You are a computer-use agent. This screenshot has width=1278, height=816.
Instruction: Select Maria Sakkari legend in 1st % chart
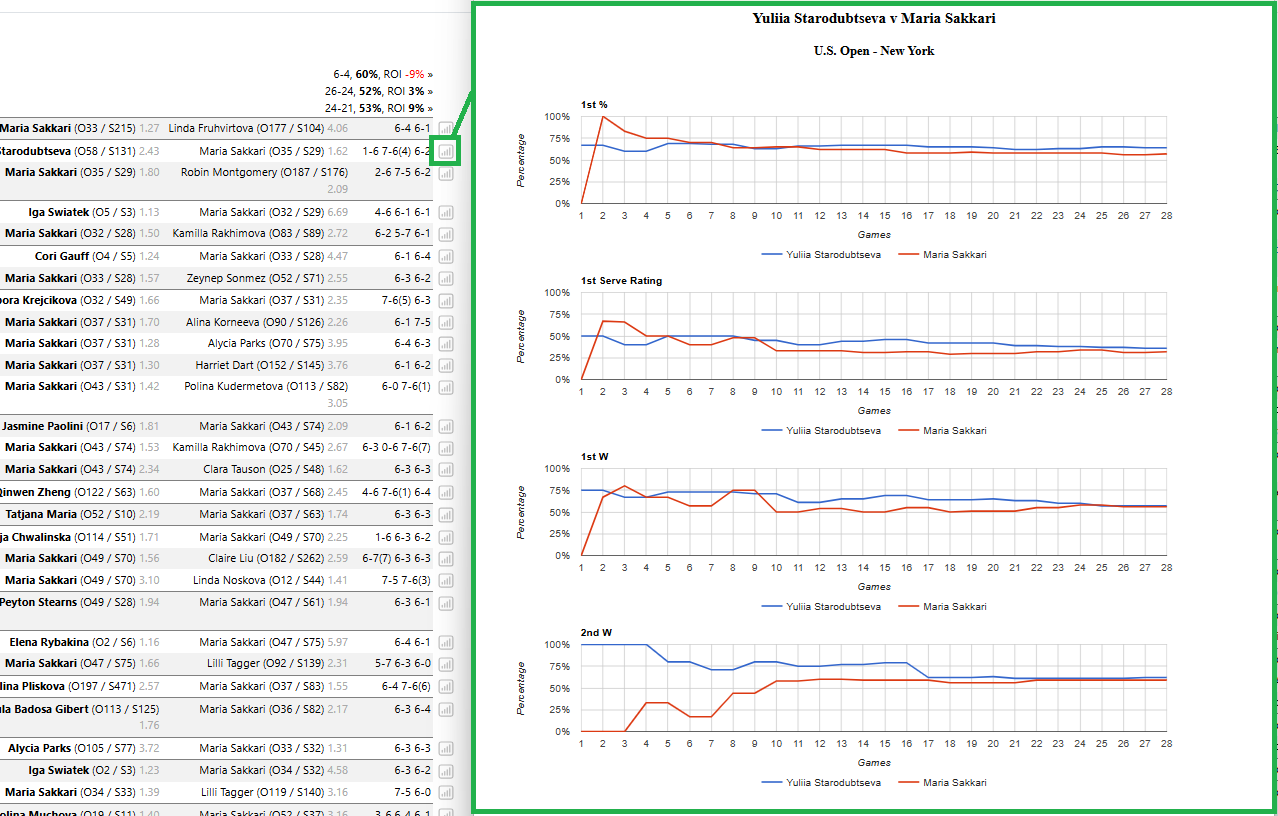click(x=942, y=255)
